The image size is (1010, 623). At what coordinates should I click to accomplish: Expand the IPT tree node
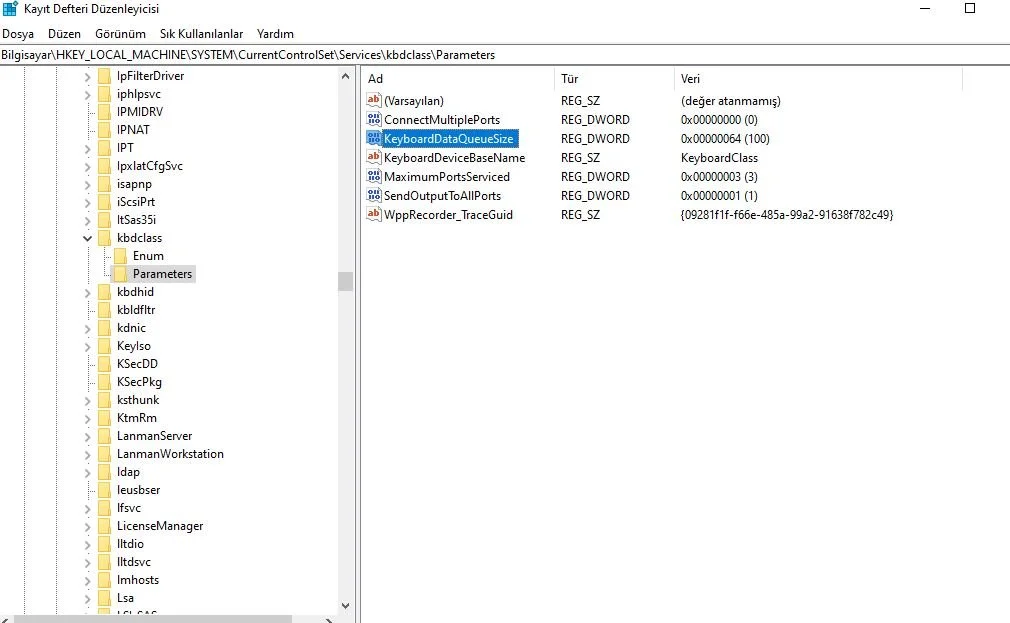click(88, 149)
